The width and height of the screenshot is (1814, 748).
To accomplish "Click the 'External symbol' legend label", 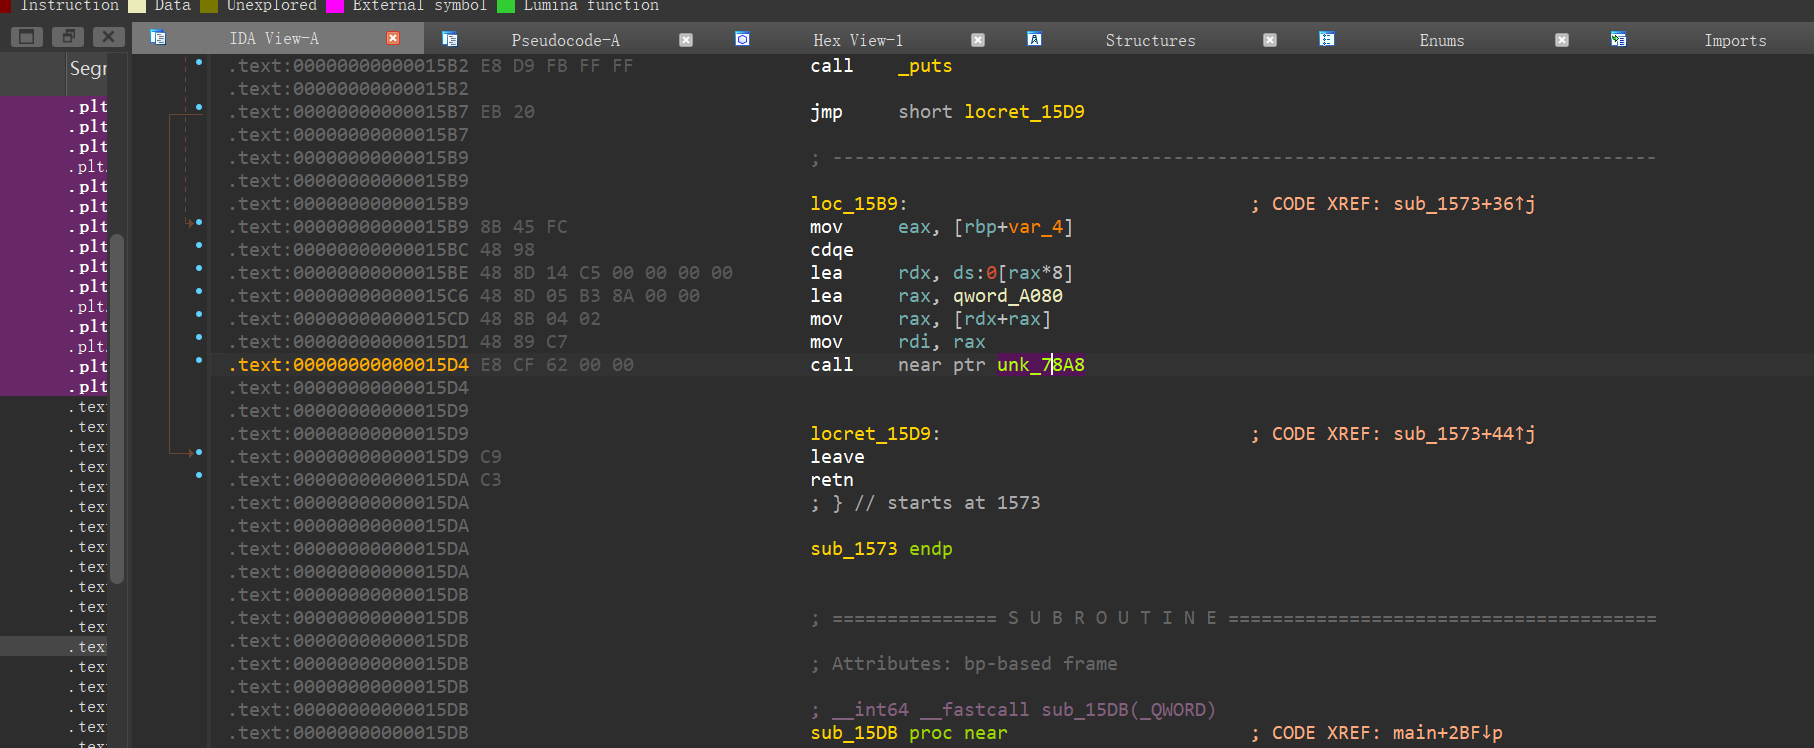I will tap(419, 6).
